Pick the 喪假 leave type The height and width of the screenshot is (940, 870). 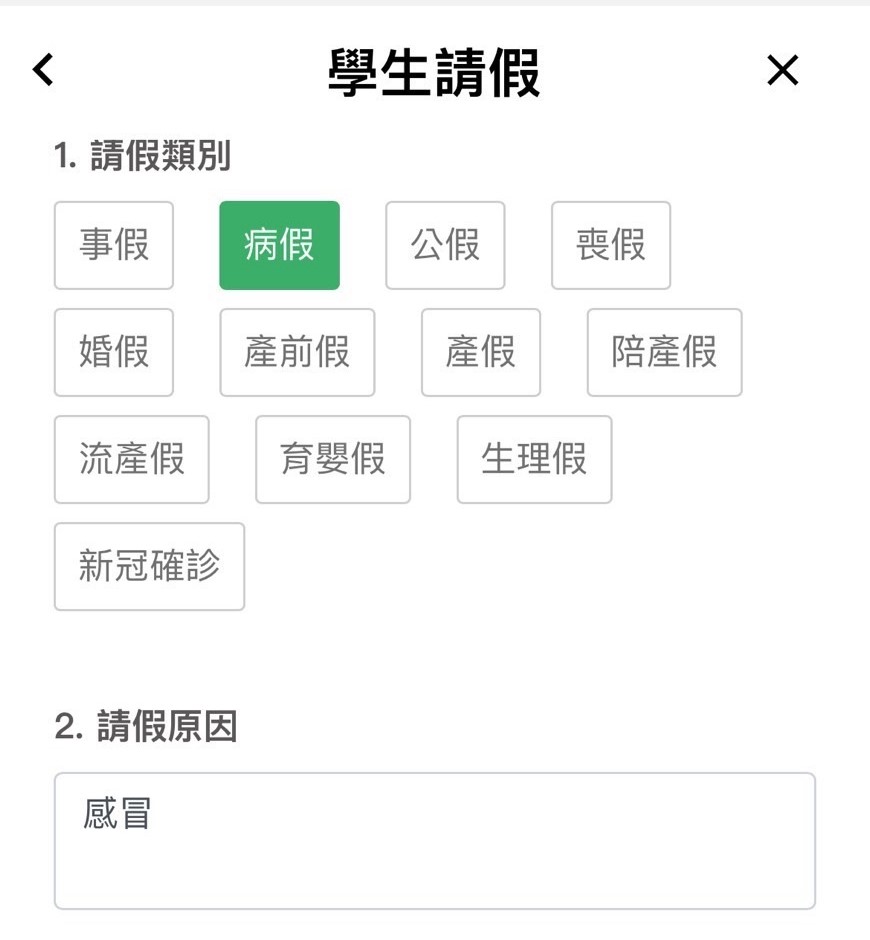pos(611,245)
